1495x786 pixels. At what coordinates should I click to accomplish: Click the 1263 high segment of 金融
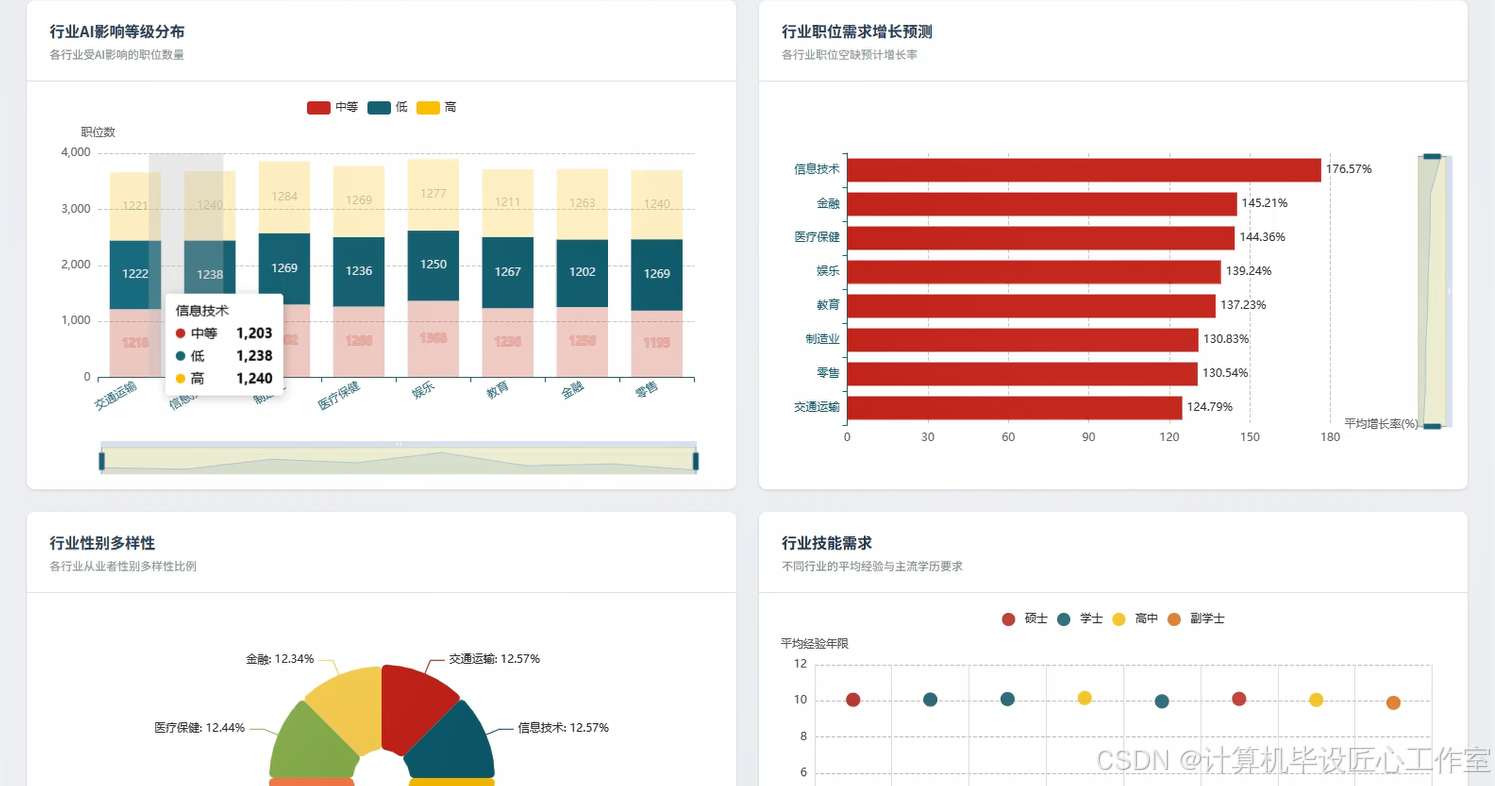pos(582,204)
